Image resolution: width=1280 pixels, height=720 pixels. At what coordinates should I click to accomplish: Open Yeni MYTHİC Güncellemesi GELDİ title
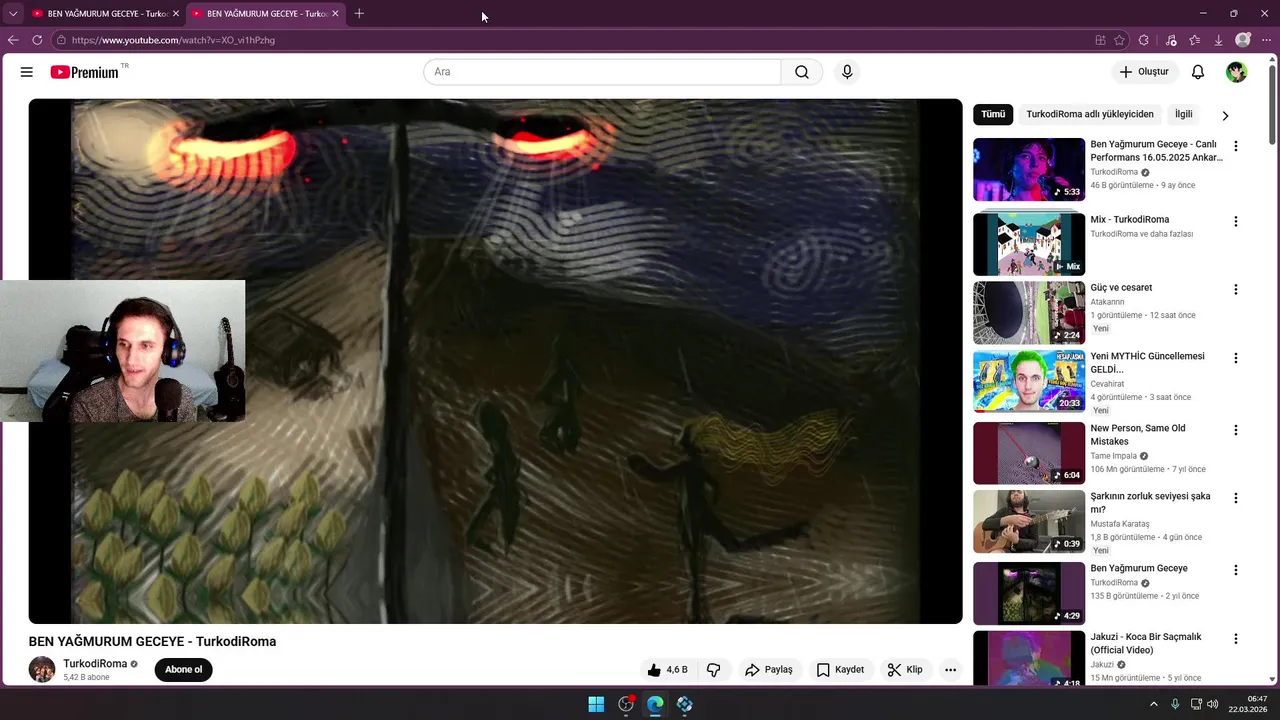(1147, 363)
